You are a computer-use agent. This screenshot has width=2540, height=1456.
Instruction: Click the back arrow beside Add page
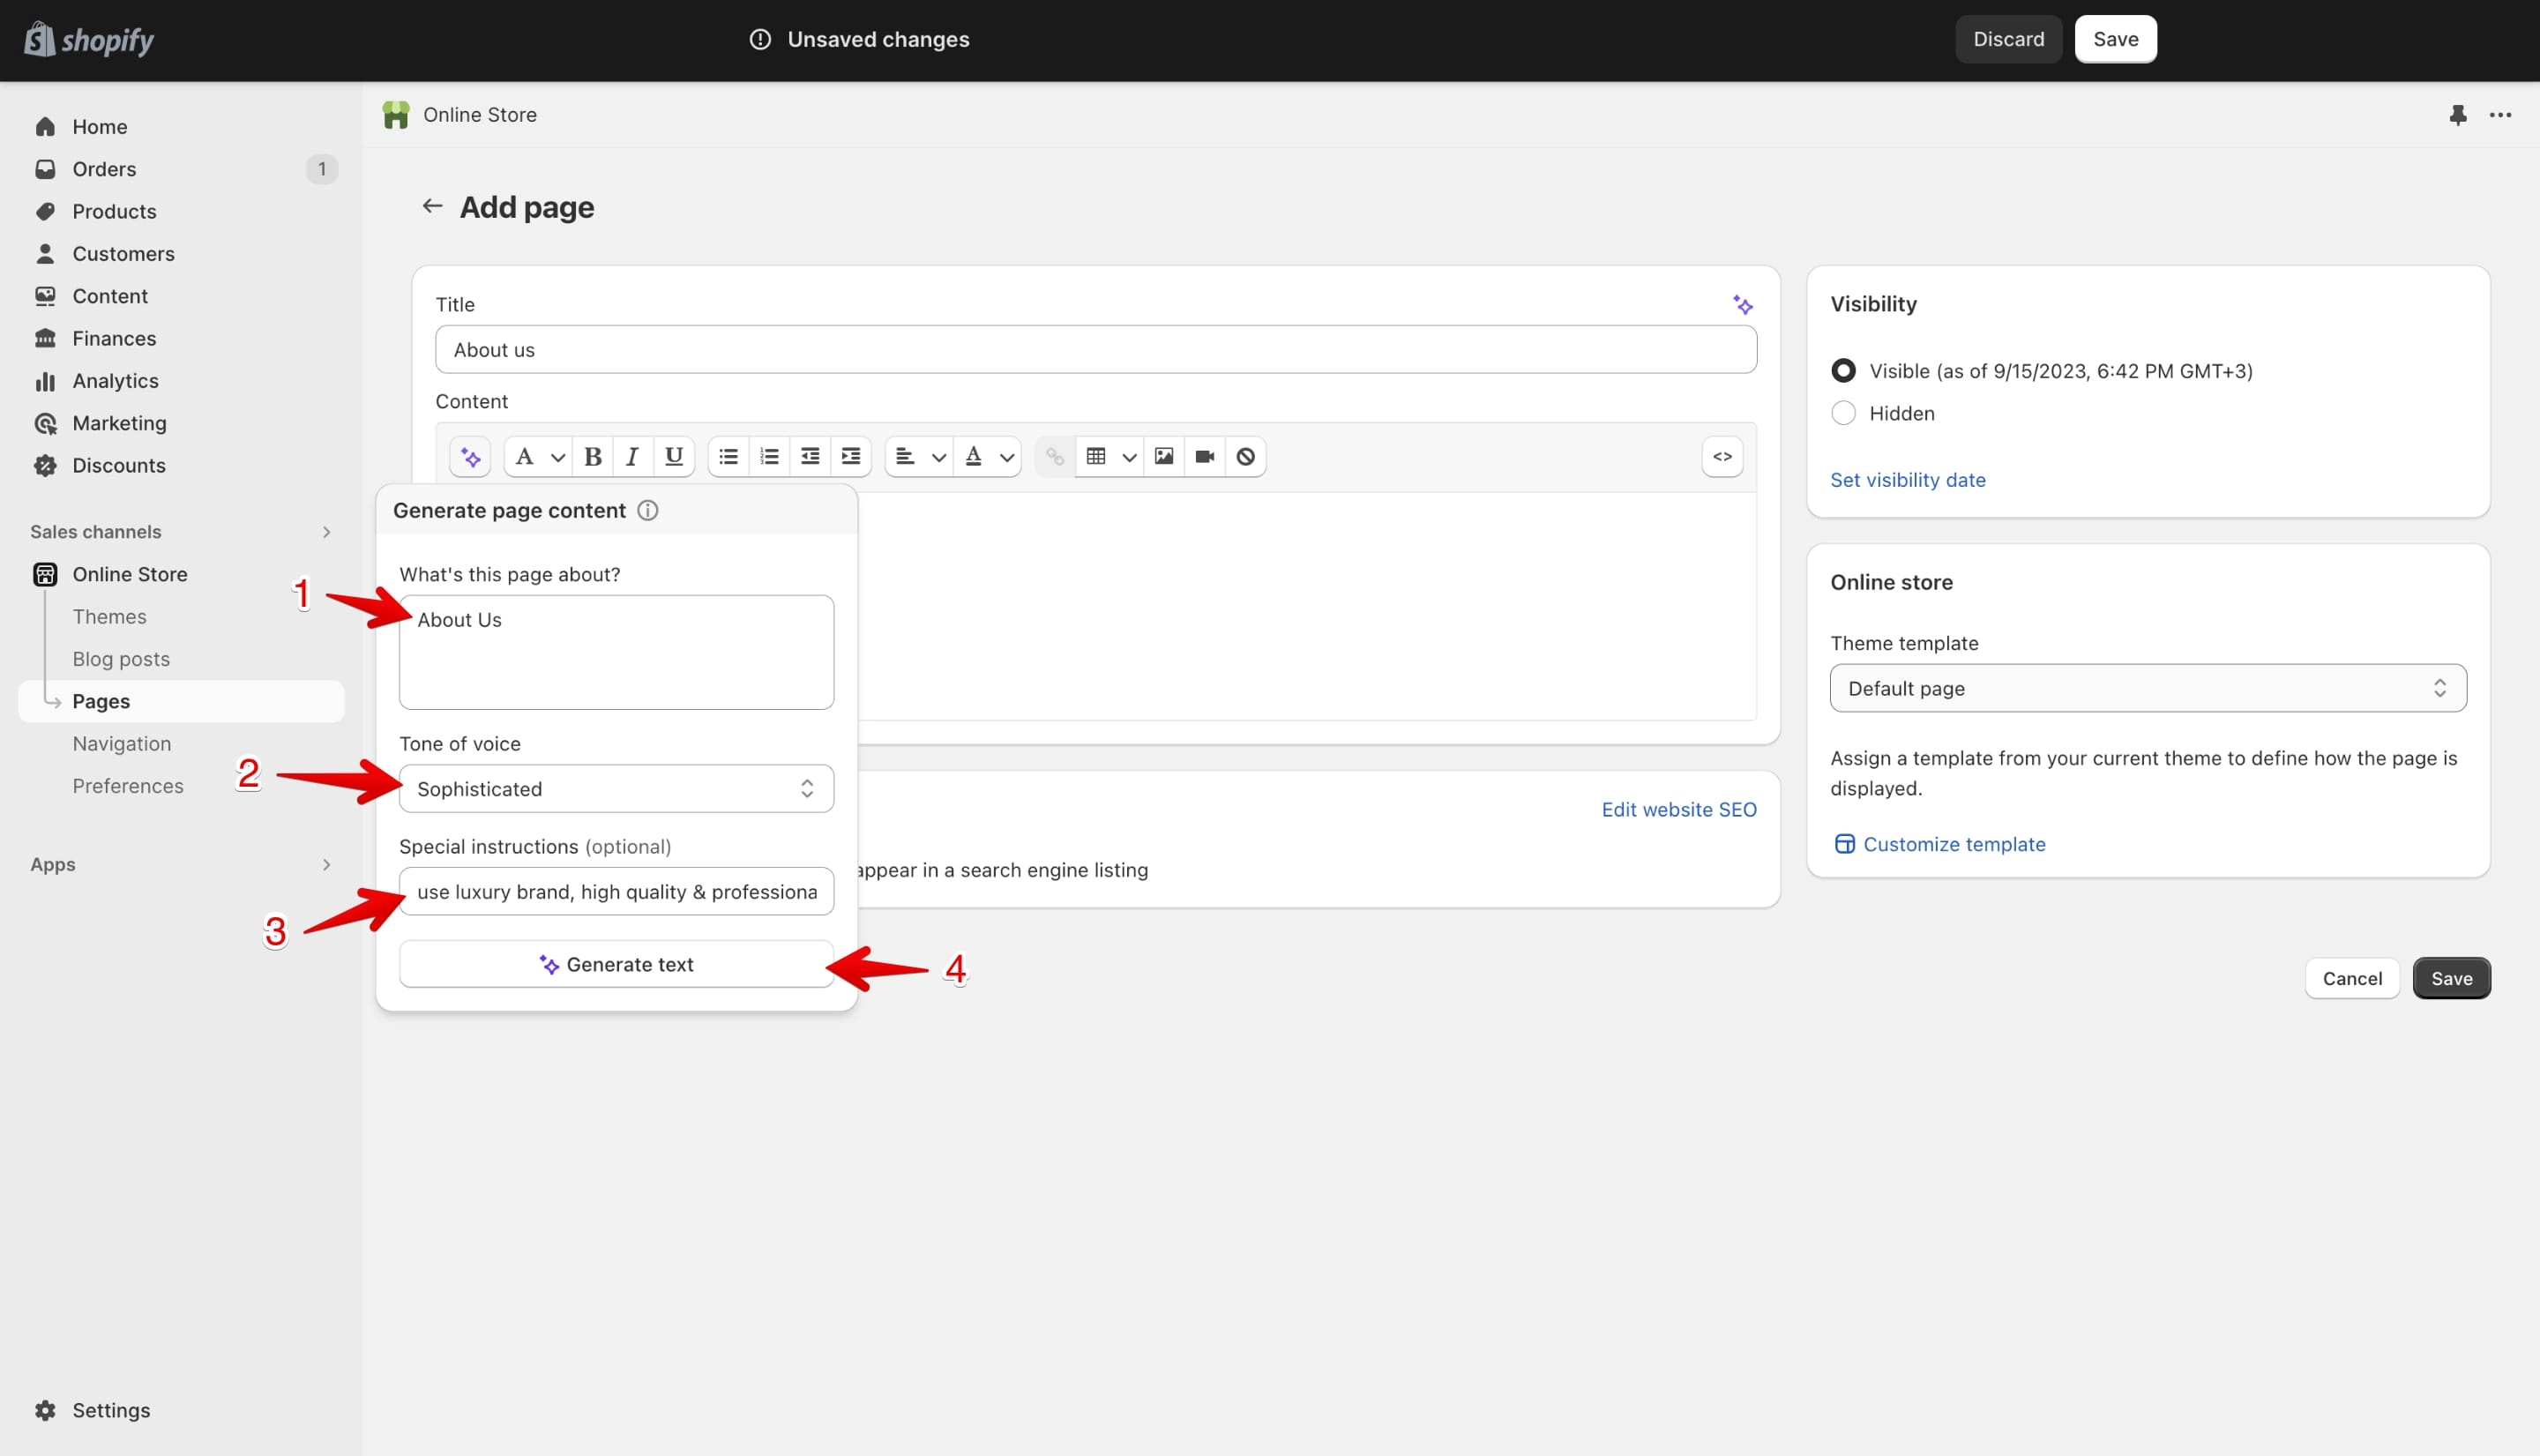point(432,206)
